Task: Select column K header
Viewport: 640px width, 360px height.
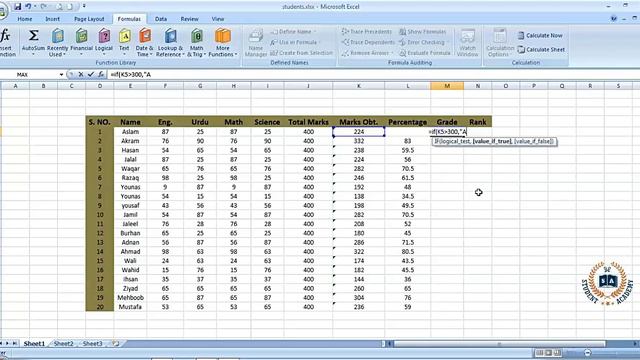Action: pyautogui.click(x=359, y=86)
